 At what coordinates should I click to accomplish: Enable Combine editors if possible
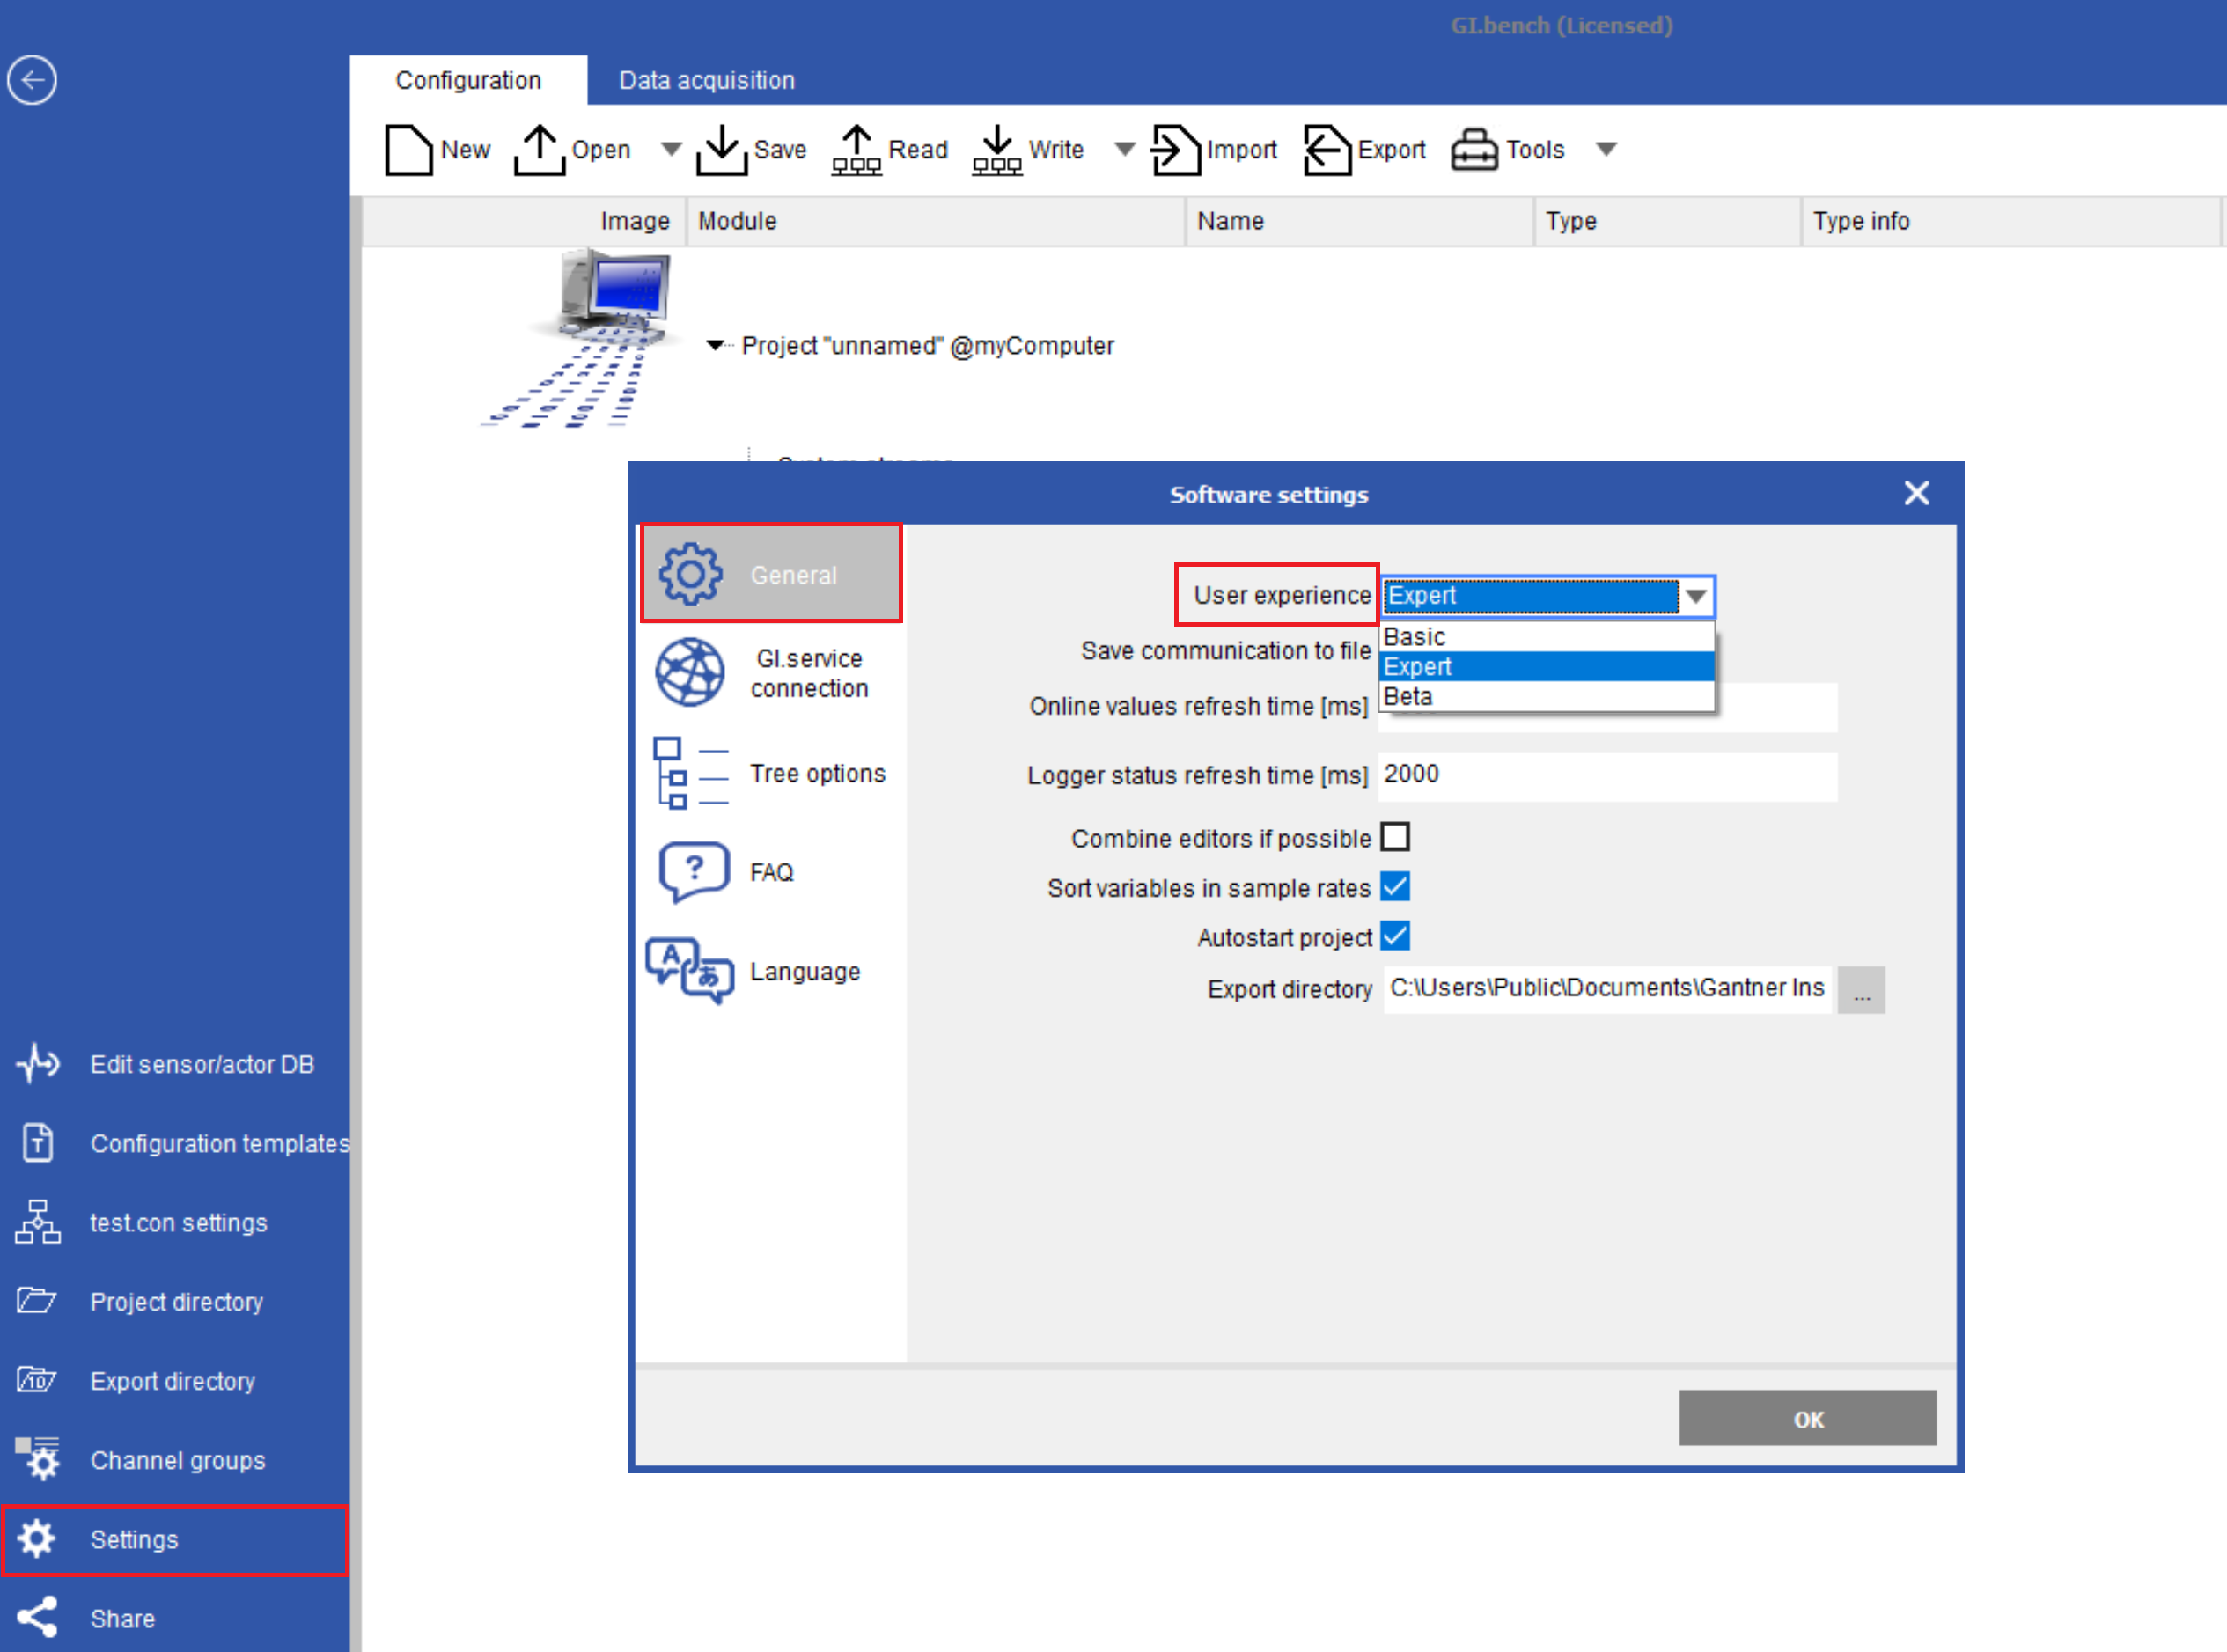(1396, 837)
